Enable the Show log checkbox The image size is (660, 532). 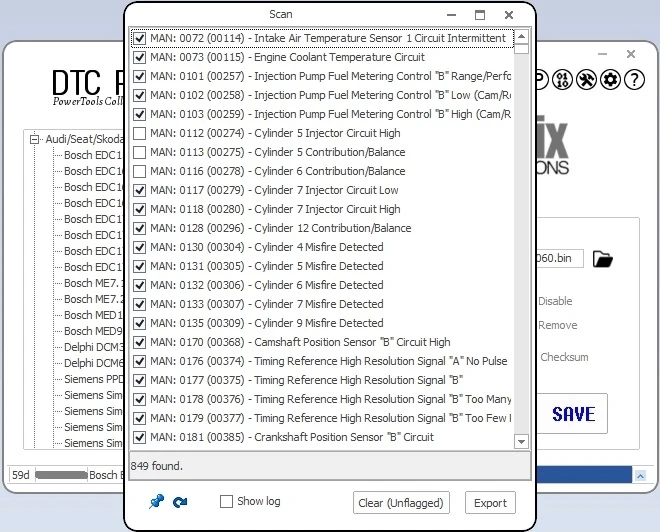click(226, 501)
